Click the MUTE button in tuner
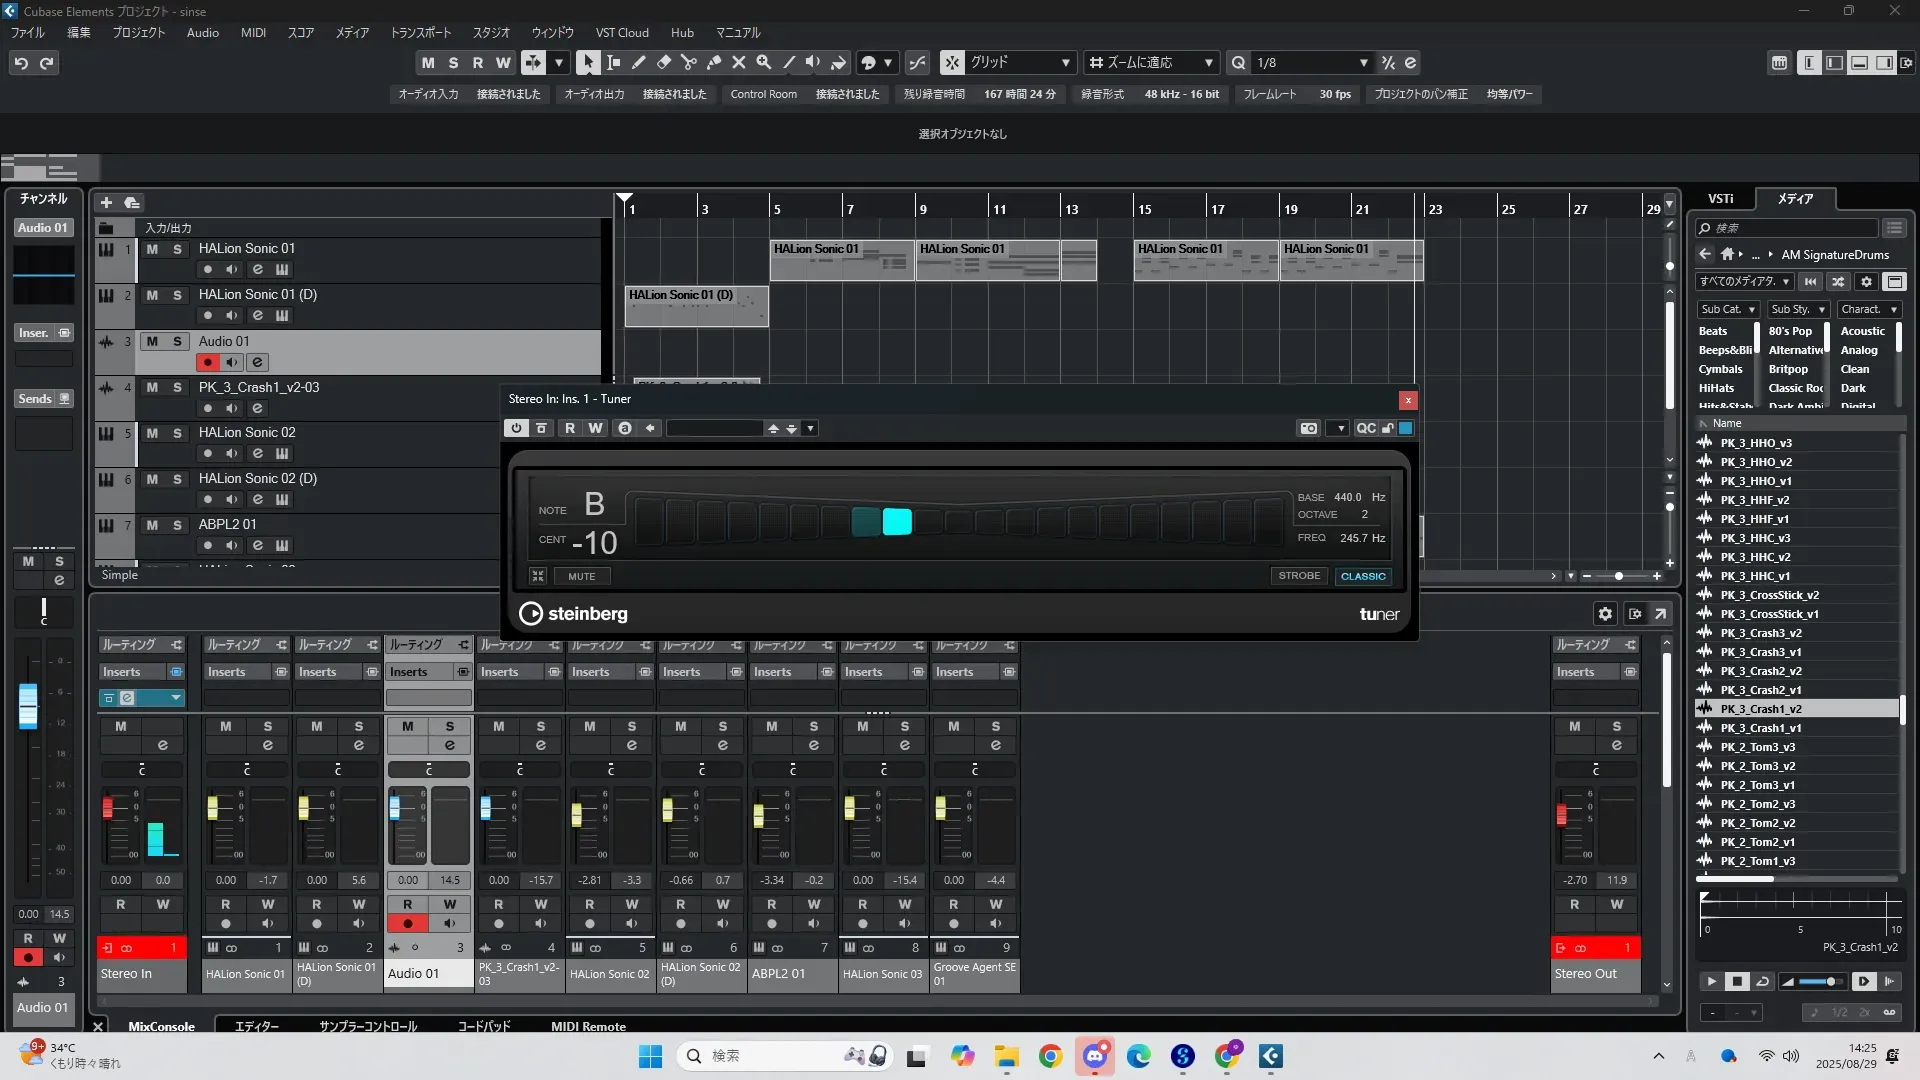This screenshot has width=1920, height=1080. [x=581, y=577]
